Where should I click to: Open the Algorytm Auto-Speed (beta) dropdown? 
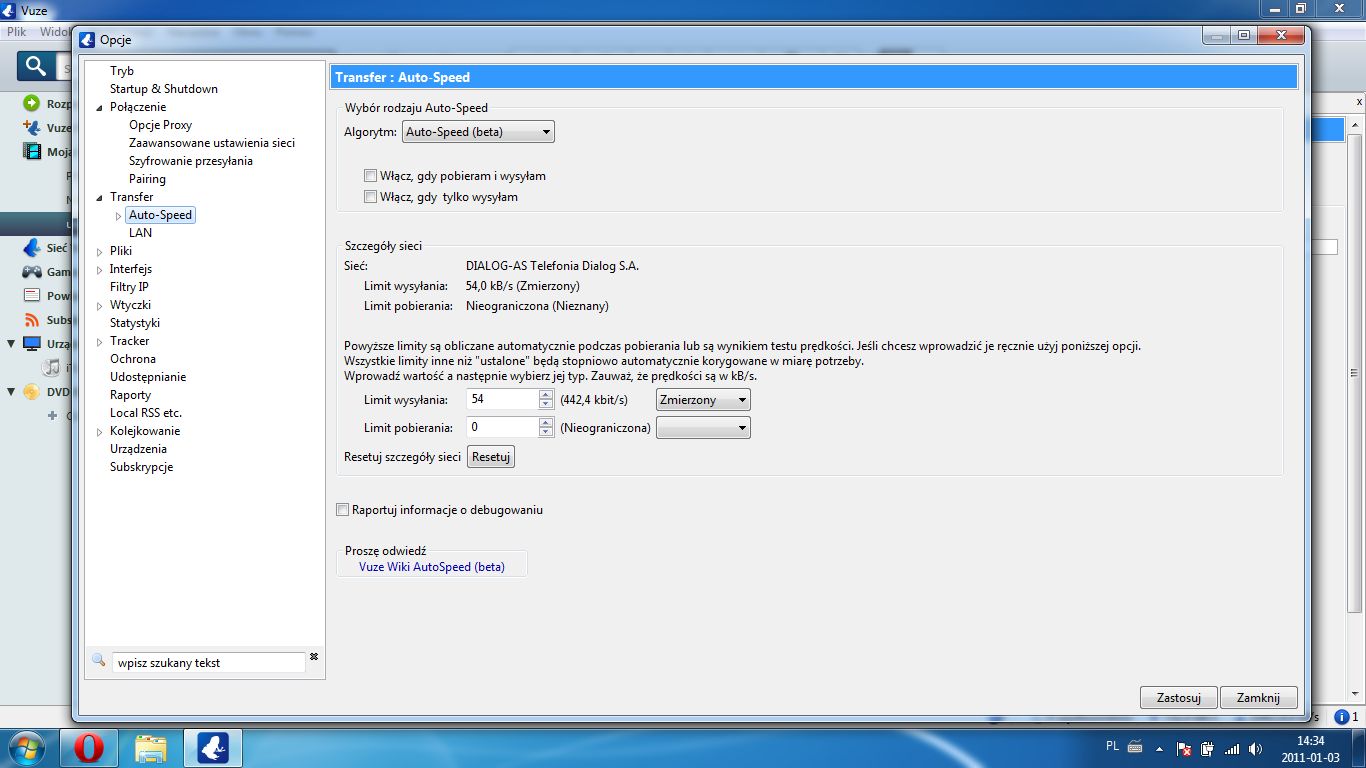pos(478,132)
